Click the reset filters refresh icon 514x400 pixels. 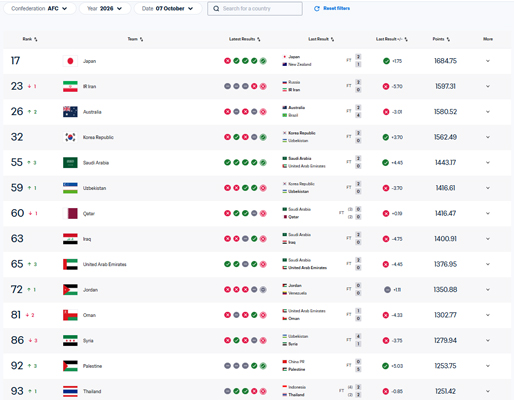[317, 9]
